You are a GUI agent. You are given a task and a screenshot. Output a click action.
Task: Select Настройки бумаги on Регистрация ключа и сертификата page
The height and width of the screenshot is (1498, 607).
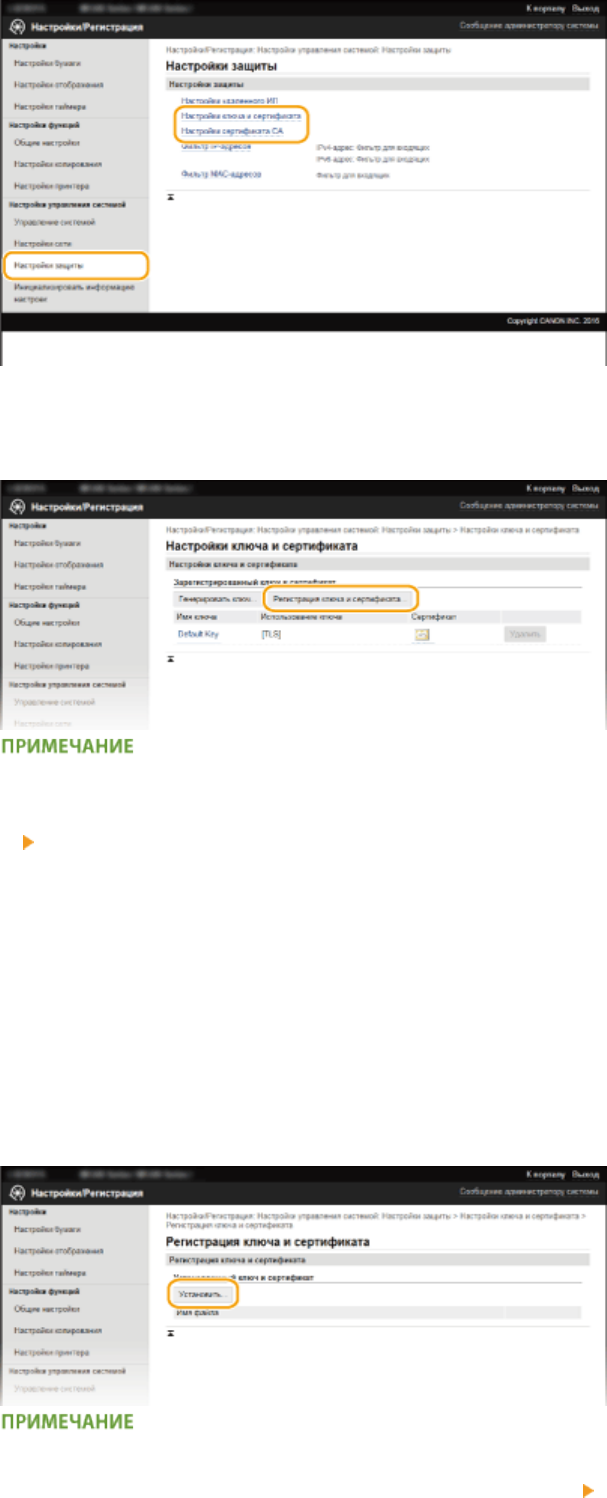(47, 1229)
